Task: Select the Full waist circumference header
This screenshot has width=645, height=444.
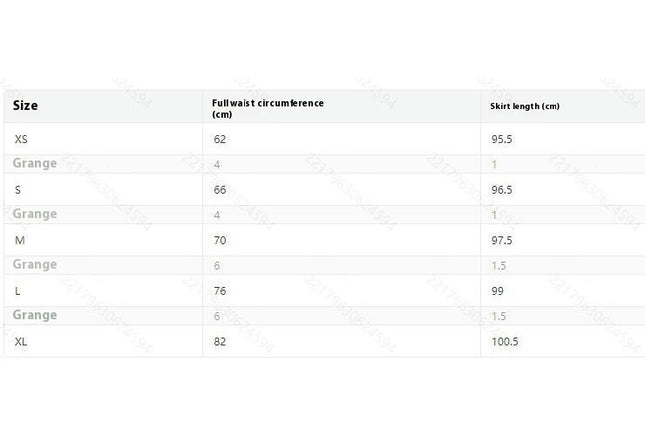Action: click(x=268, y=108)
